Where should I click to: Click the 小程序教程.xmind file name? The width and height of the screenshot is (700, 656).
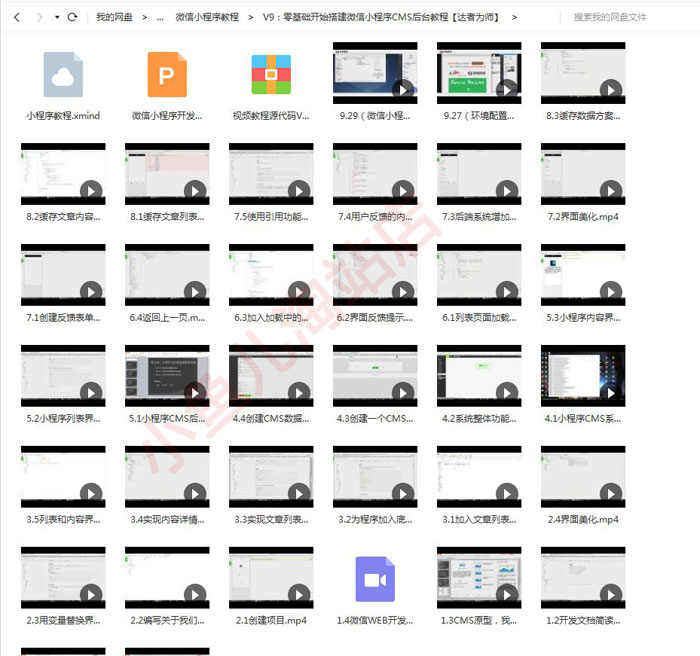click(x=63, y=116)
